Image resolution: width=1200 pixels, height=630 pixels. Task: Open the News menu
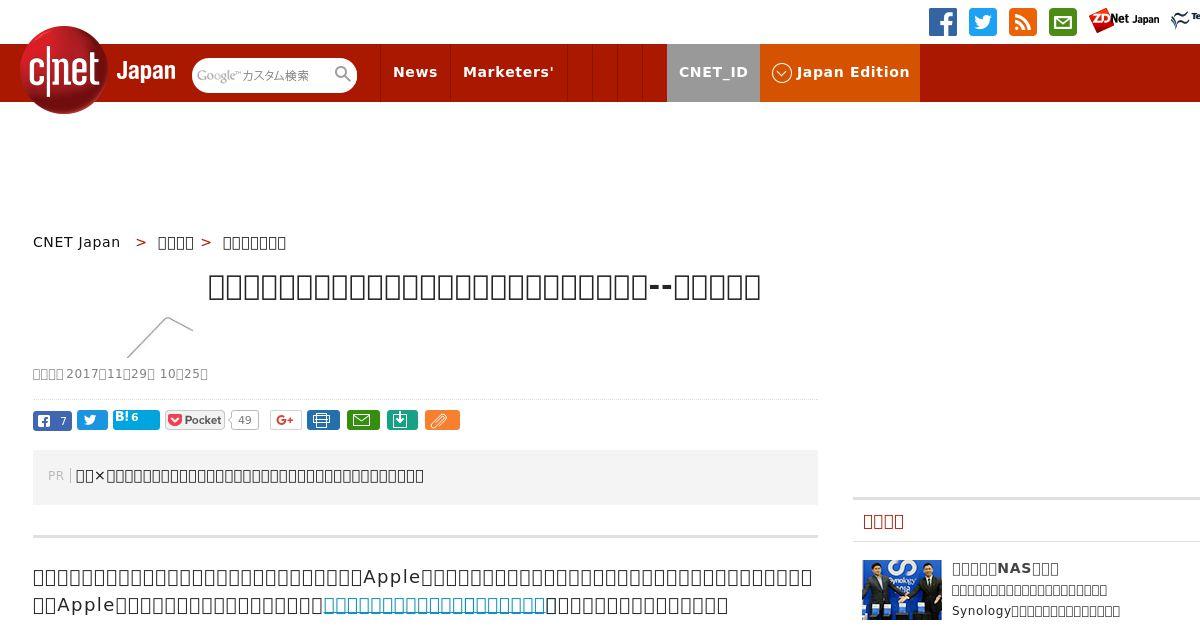(415, 72)
